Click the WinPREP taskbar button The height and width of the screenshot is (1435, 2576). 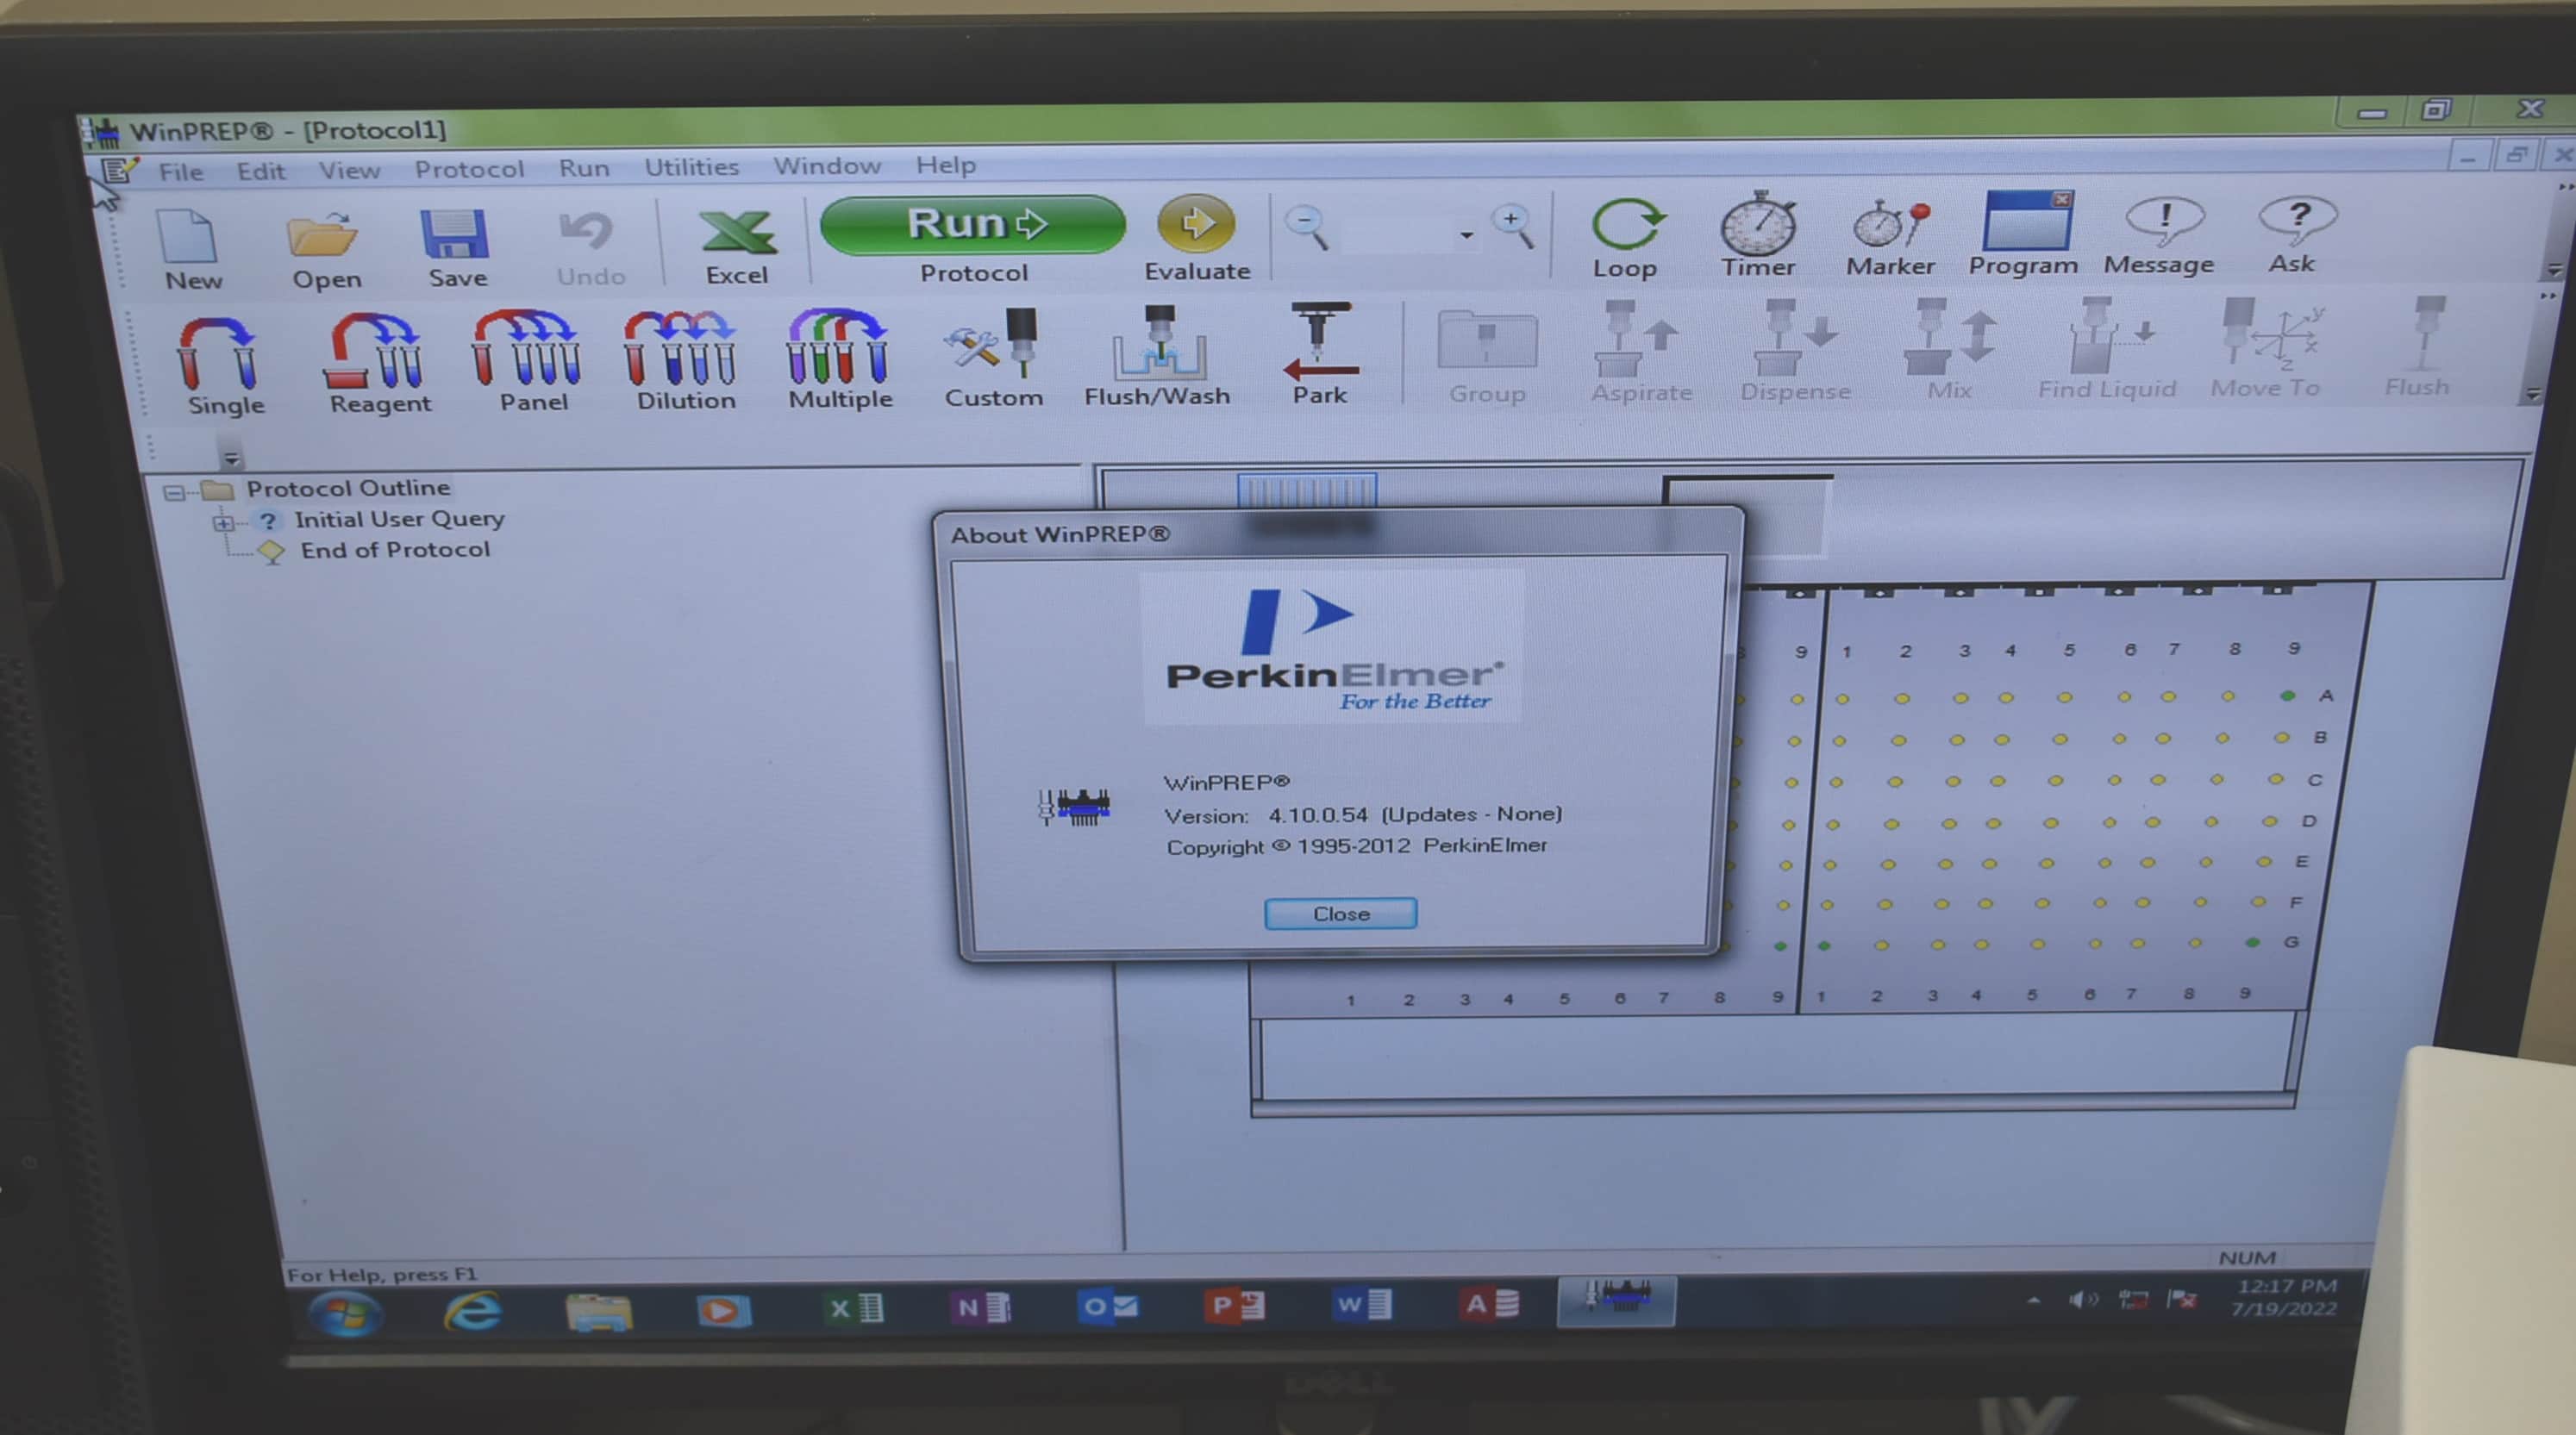tap(1615, 1301)
